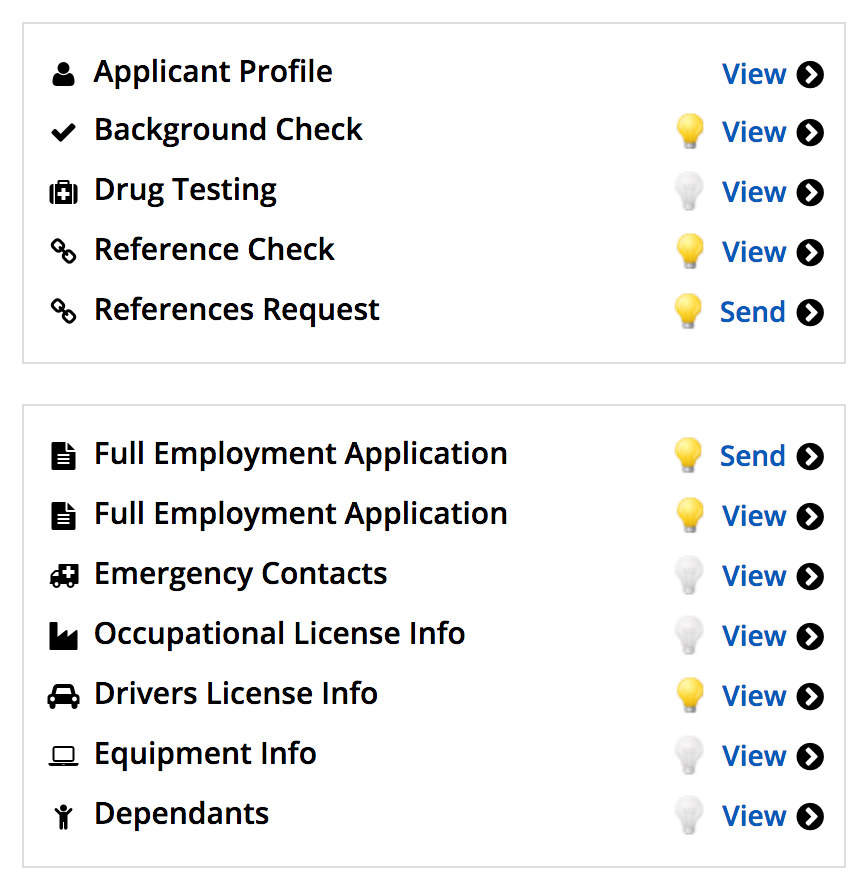This screenshot has width=864, height=896.
Task: Click the laptop icon beside Equipment Info
Action: tap(63, 756)
